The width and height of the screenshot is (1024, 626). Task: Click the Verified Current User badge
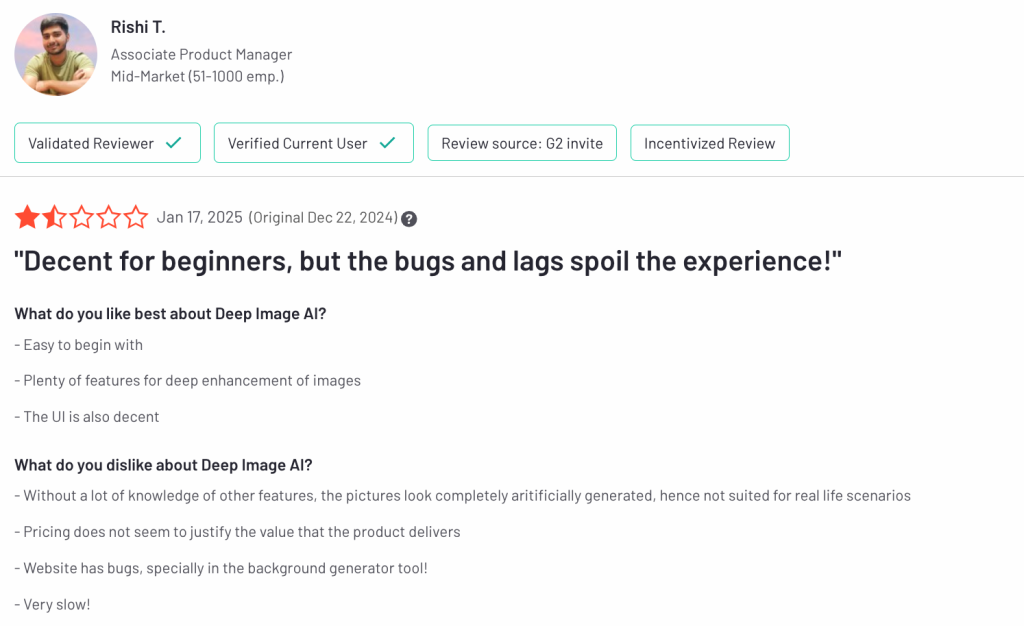pos(313,143)
